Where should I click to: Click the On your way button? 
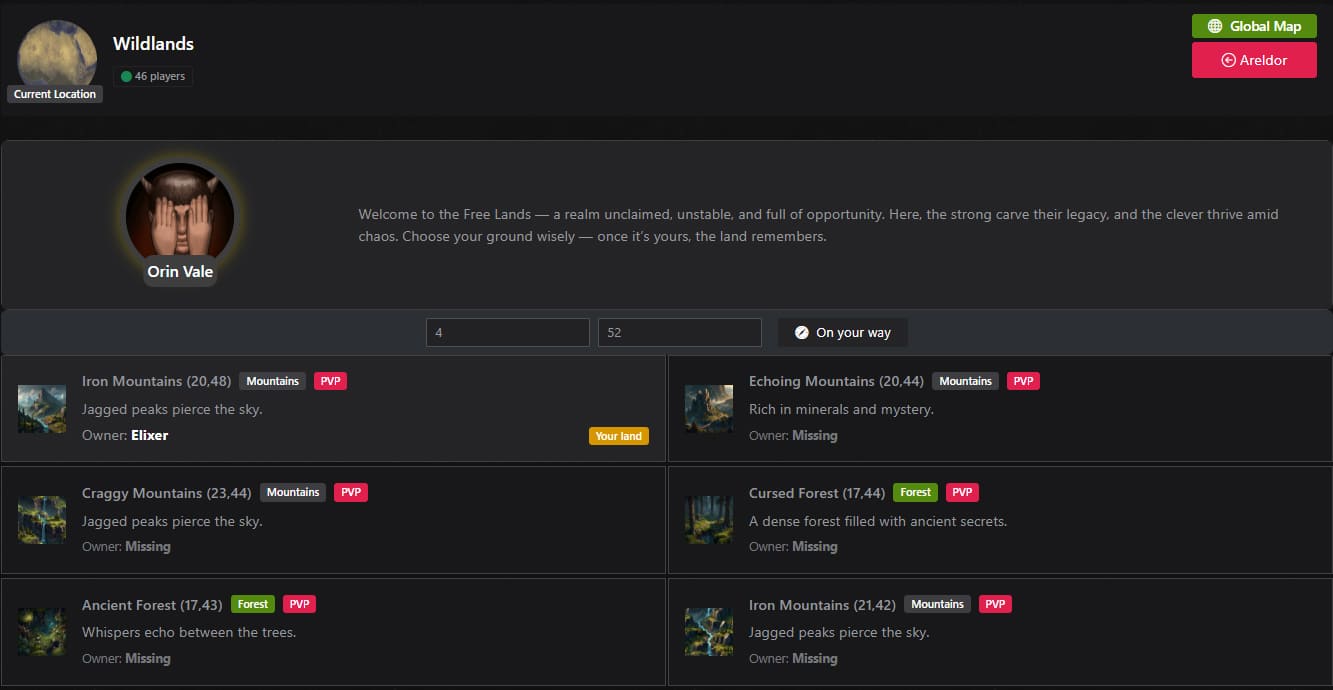tap(843, 333)
